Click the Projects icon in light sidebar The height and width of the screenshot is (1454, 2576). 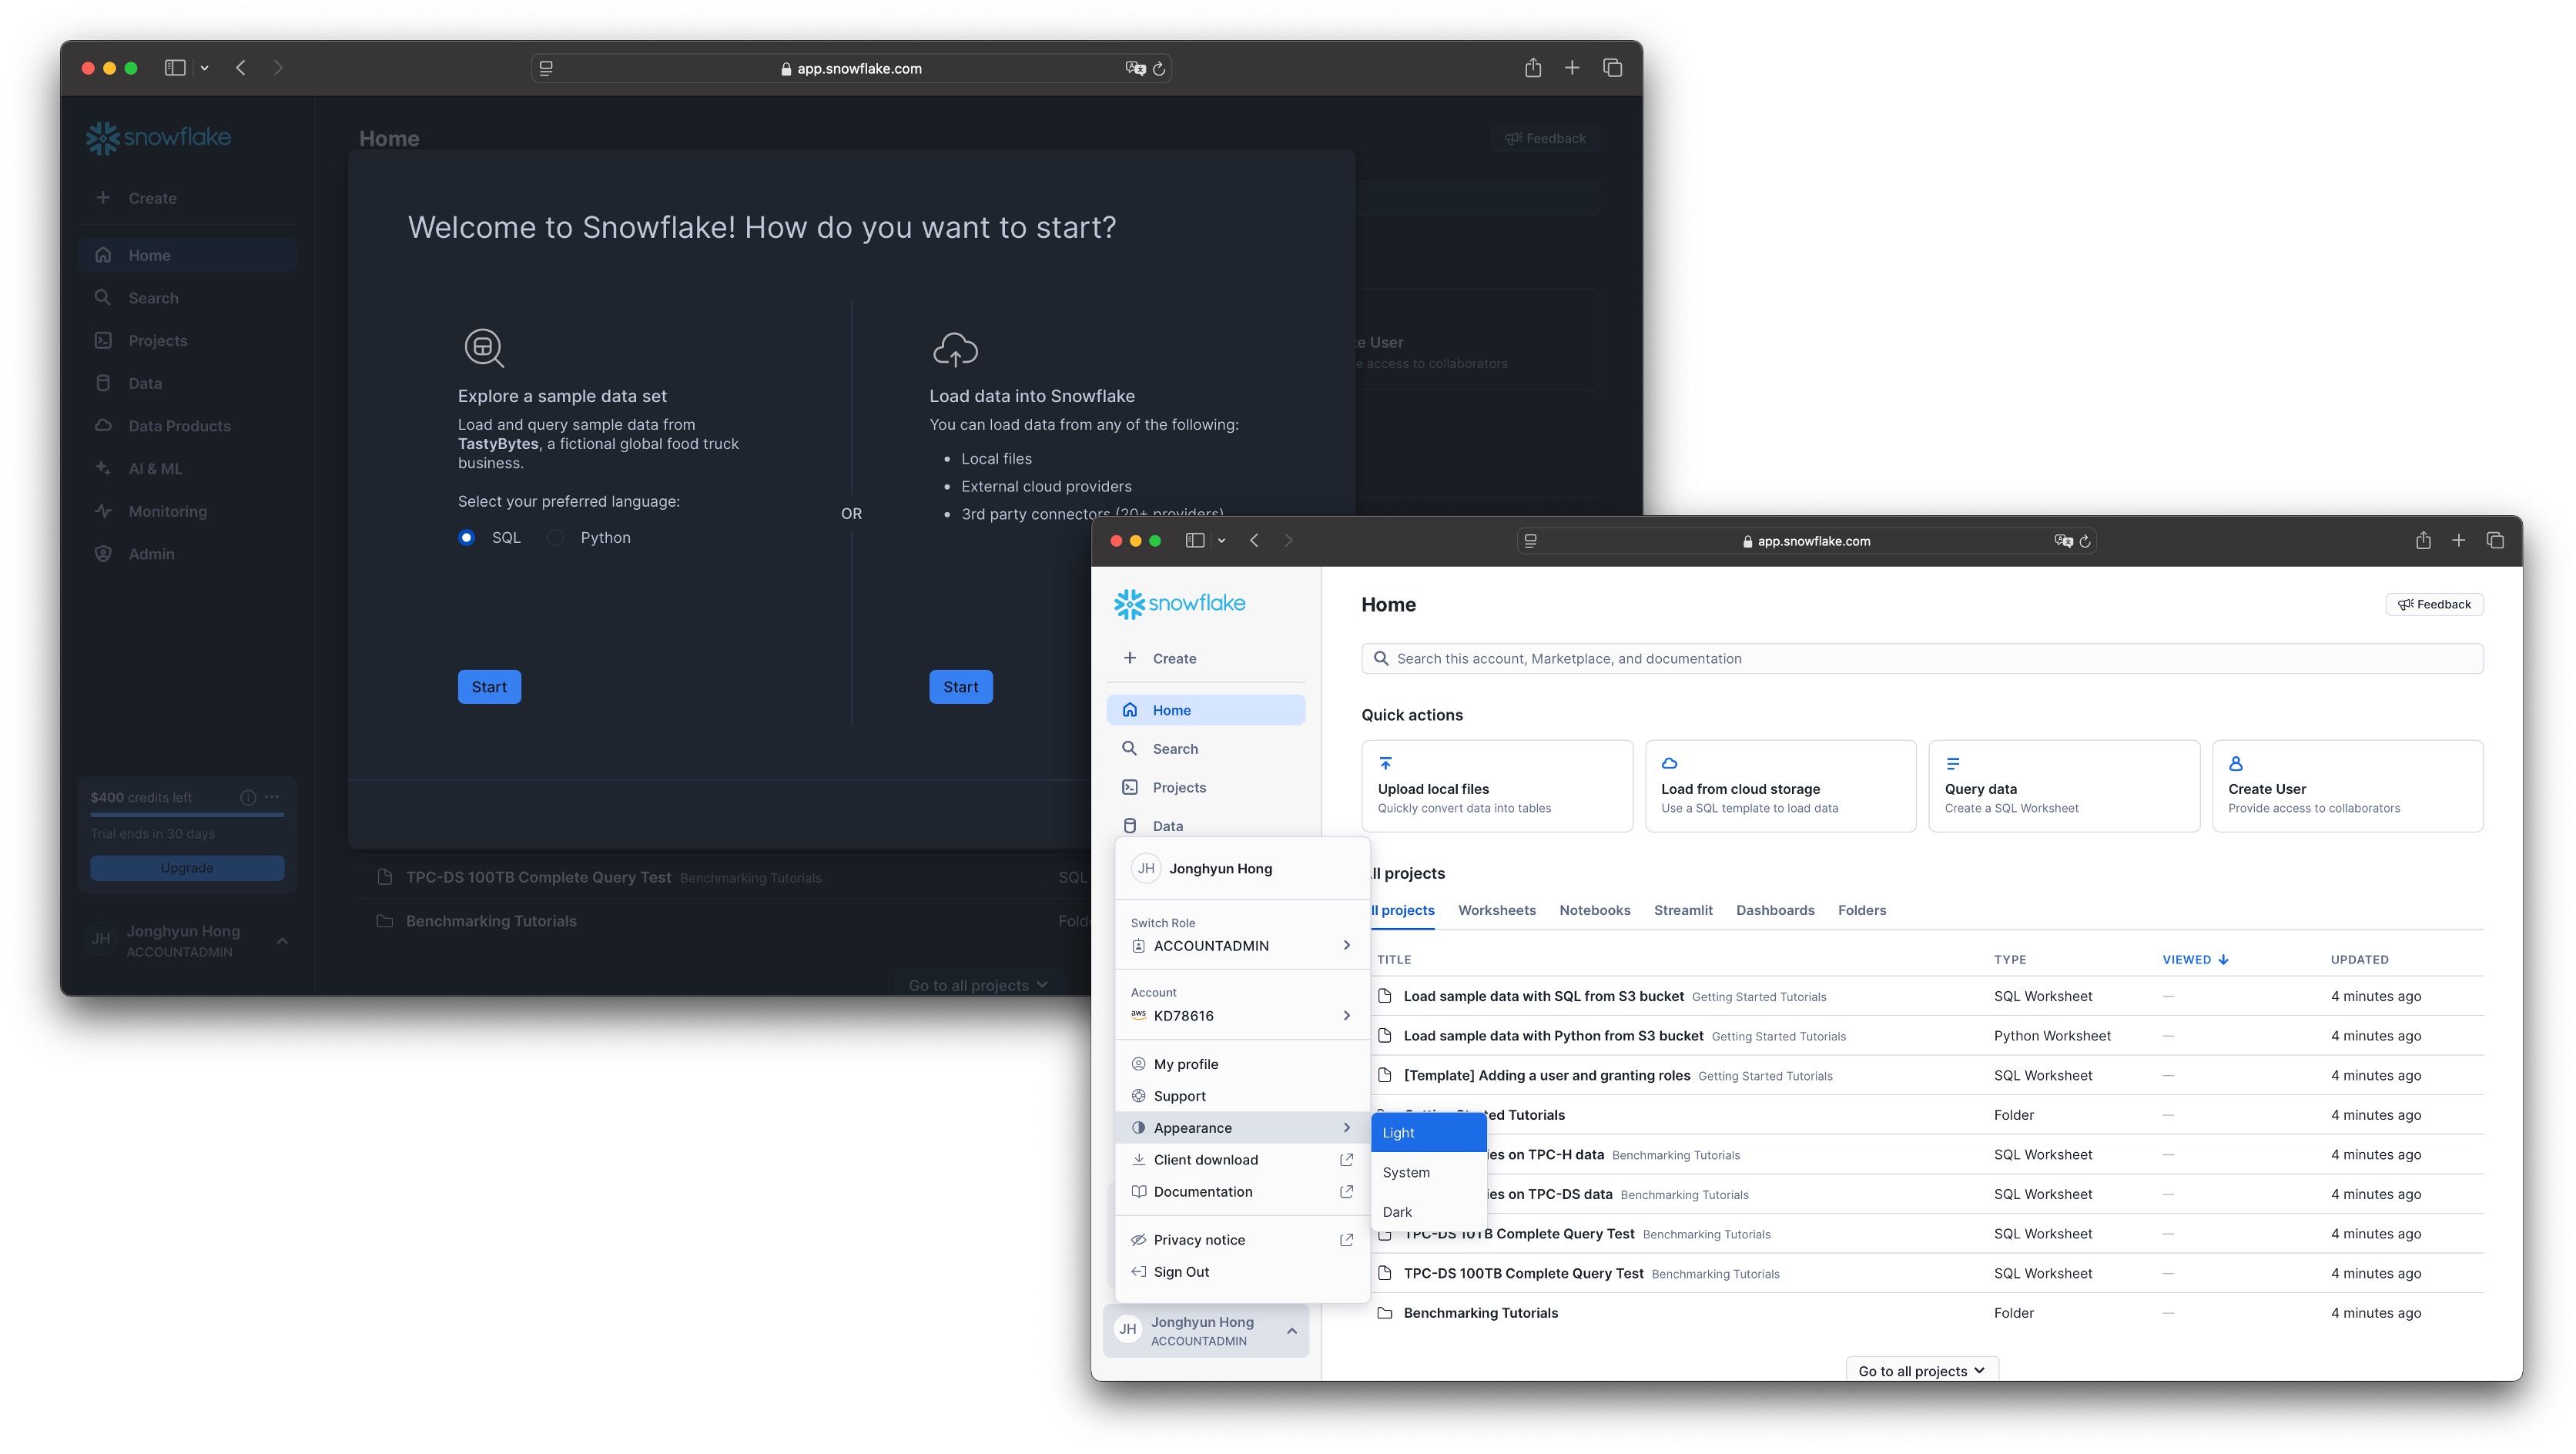pos(1130,787)
